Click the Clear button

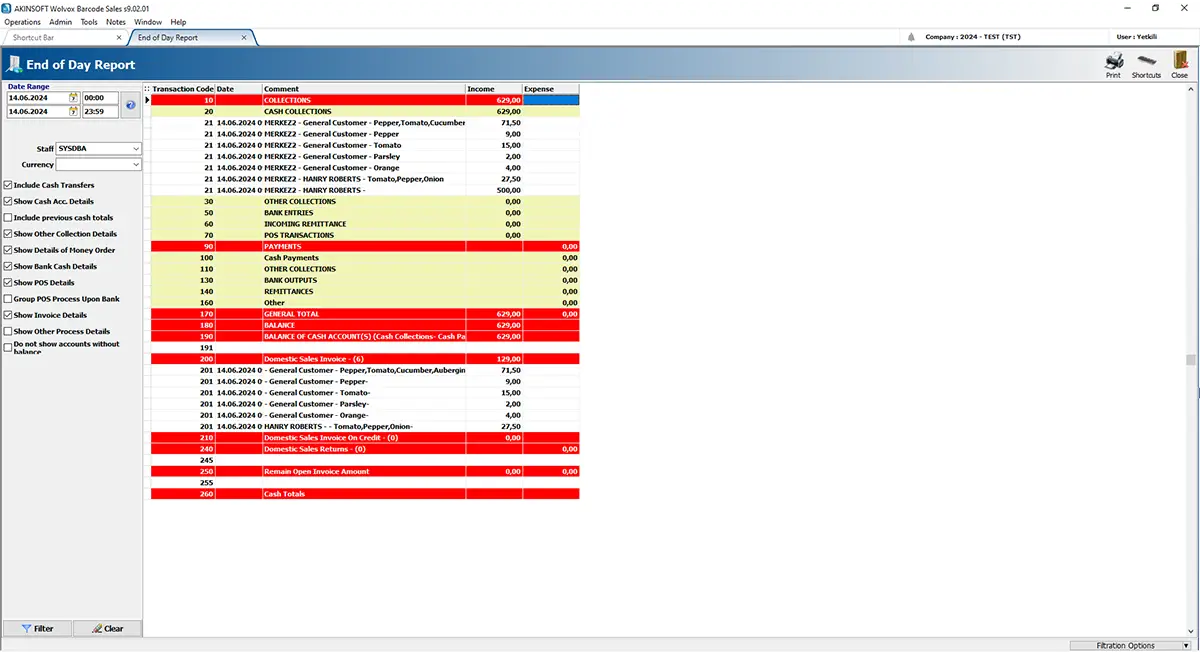[x=107, y=628]
